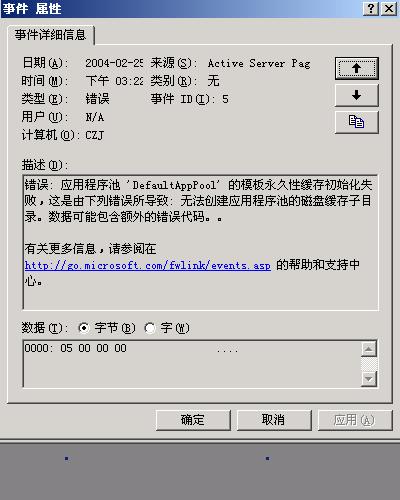Image resolution: width=400 pixels, height=500 pixels.
Task: Cancel with the 取消 button
Action: click(274, 420)
